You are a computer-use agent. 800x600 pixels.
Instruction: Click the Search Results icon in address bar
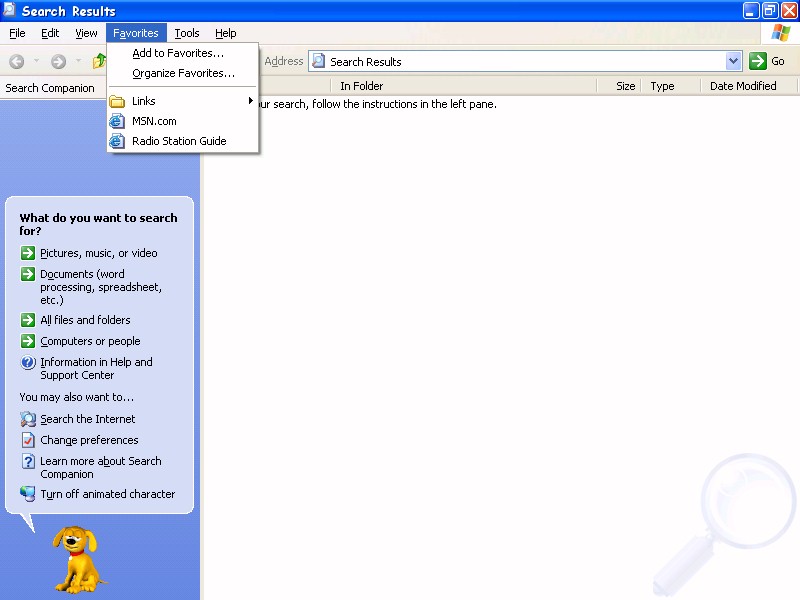(319, 61)
